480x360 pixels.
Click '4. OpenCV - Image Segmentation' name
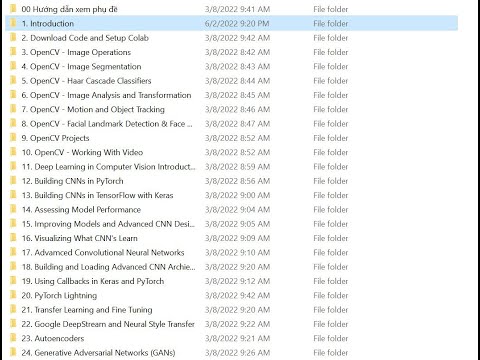81,67
